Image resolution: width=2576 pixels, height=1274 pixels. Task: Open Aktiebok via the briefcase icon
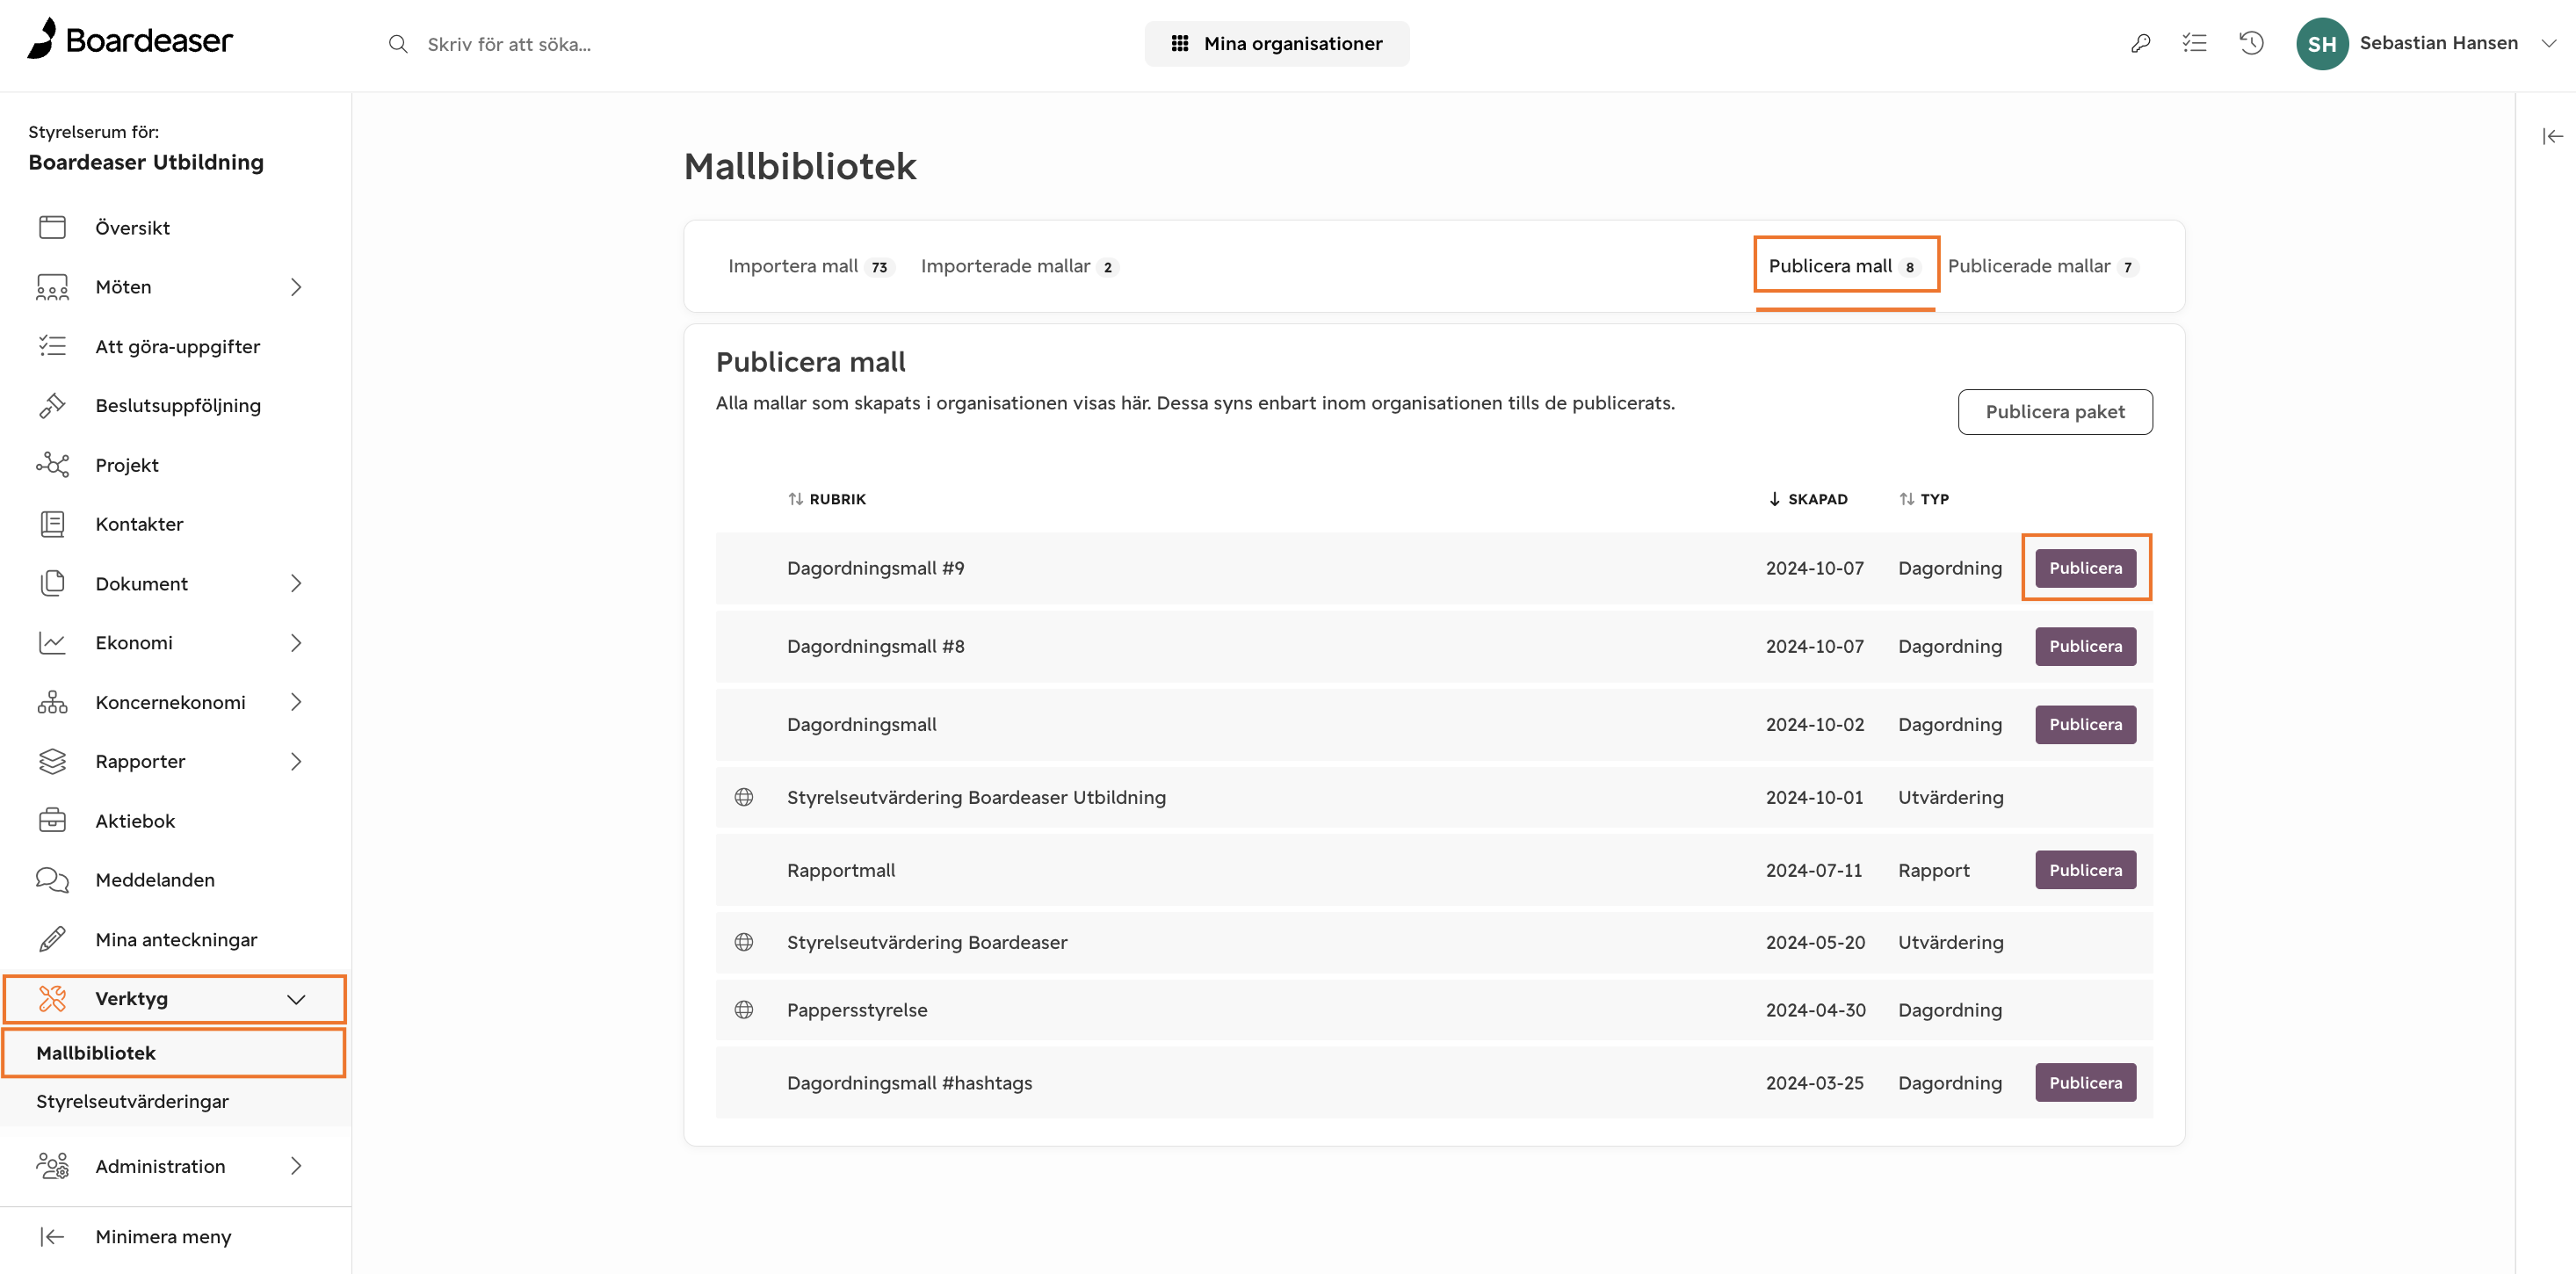pos(52,820)
